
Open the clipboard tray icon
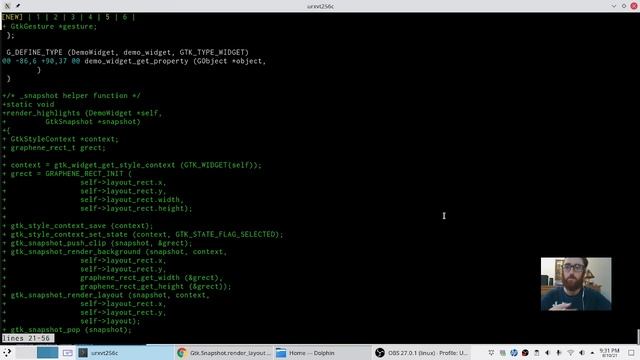point(537,353)
